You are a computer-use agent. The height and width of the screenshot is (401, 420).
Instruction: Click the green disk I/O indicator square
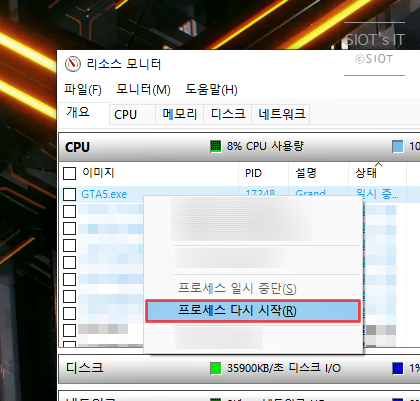[x=216, y=368]
